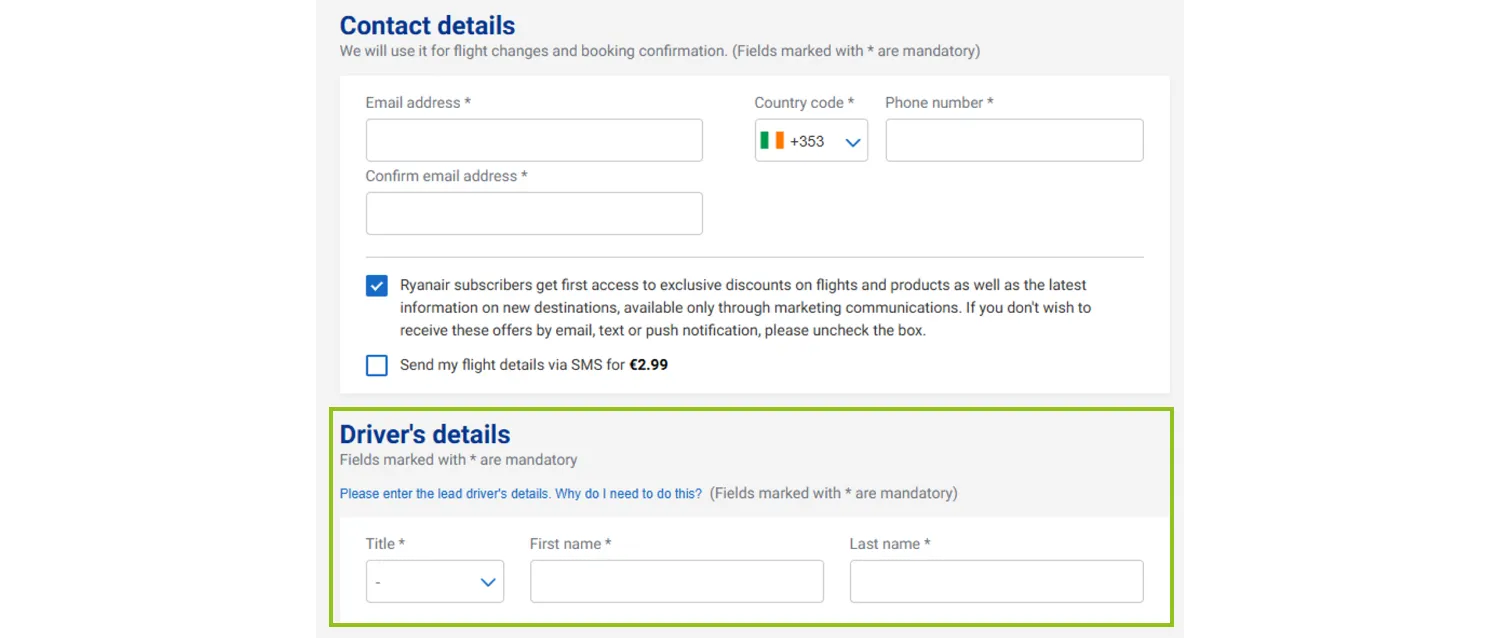This screenshot has width=1500, height=638.
Task: Click inside the Phone number field
Action: [1013, 140]
